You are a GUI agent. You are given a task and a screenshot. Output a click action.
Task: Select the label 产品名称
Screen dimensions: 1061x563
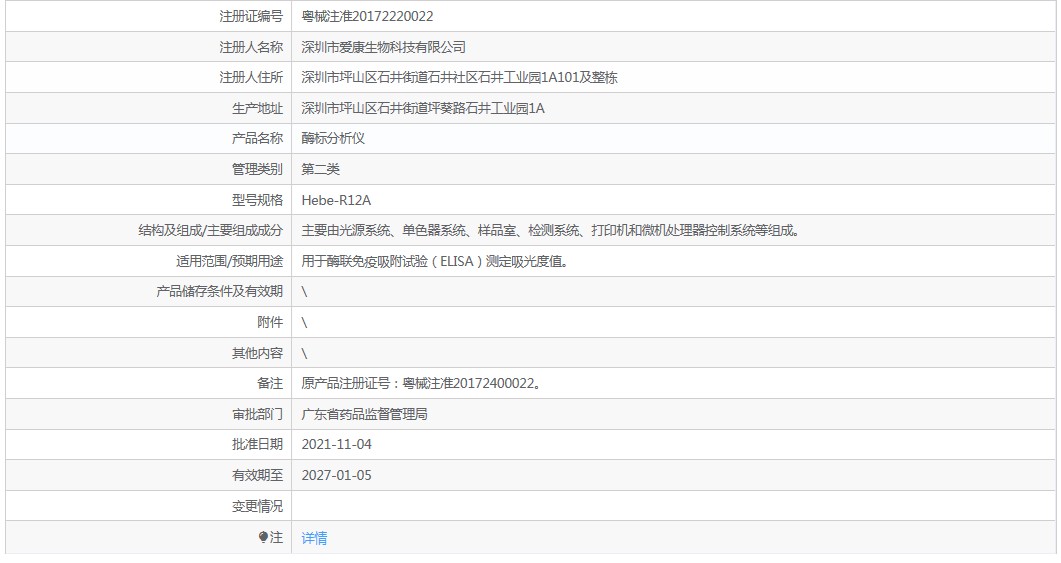[x=257, y=138]
